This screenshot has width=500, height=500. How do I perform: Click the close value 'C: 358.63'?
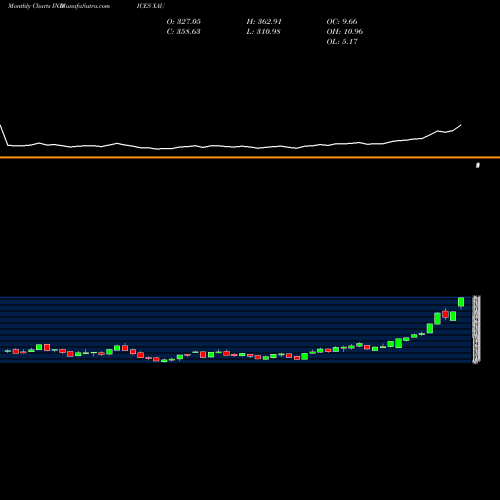[x=184, y=31]
